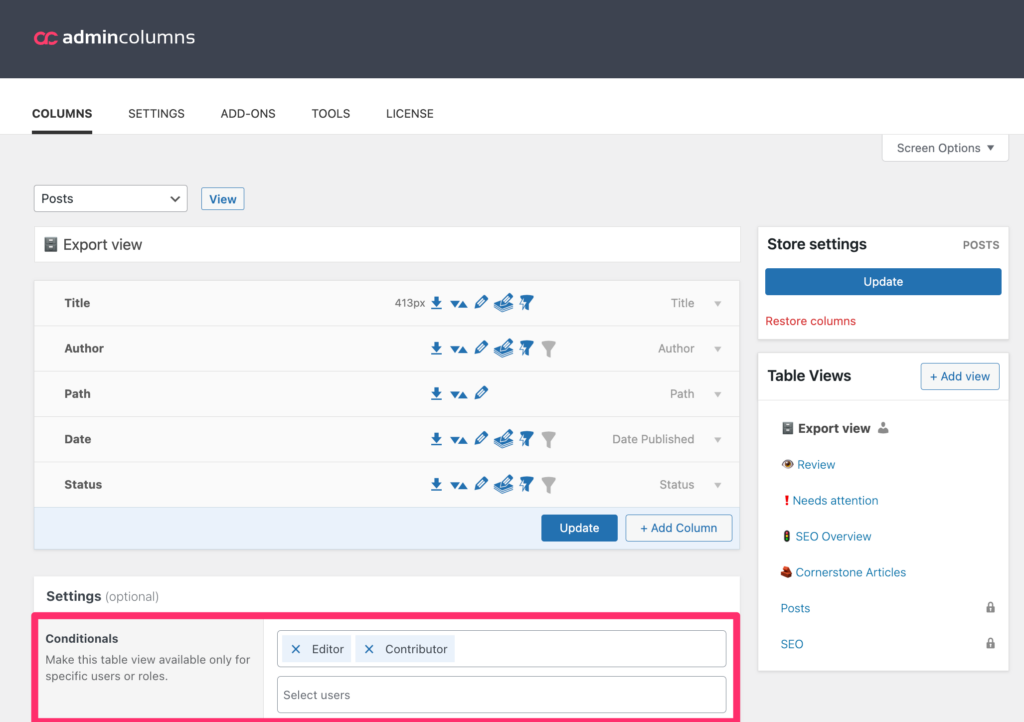The width and height of the screenshot is (1024, 722).
Task: Click the sort icon in the Path row
Action: [458, 394]
